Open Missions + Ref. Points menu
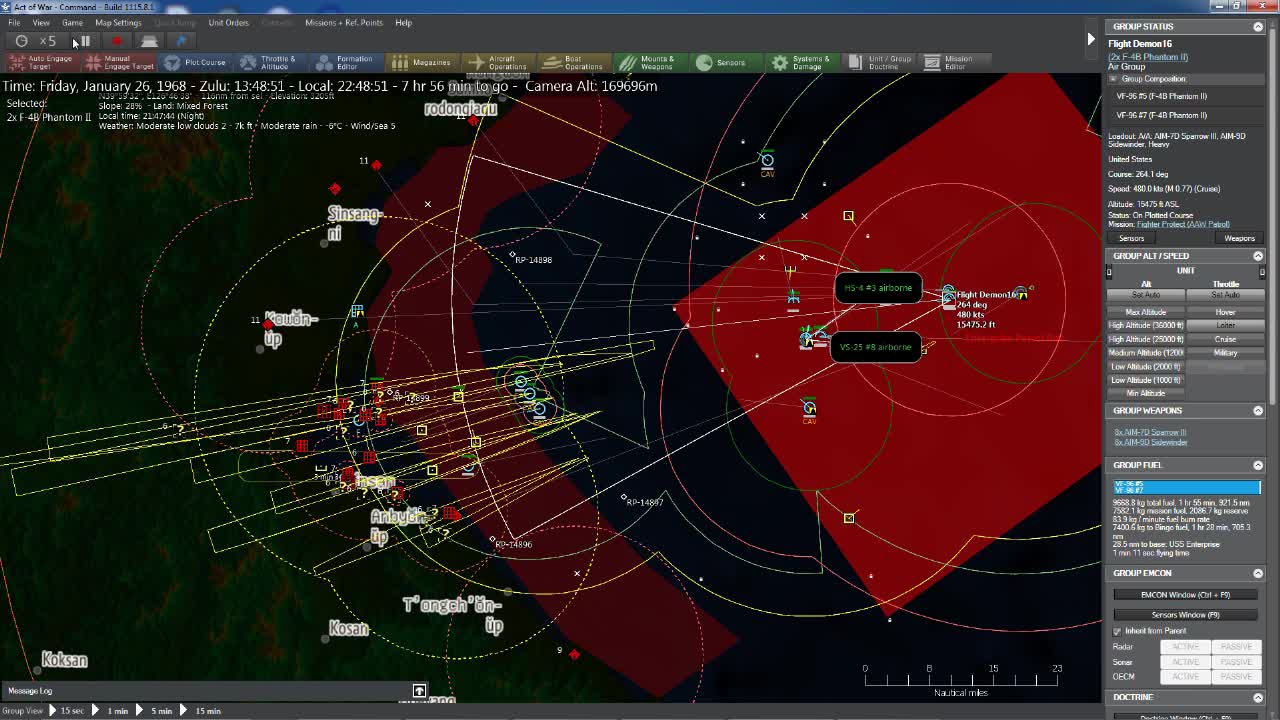 [x=343, y=22]
